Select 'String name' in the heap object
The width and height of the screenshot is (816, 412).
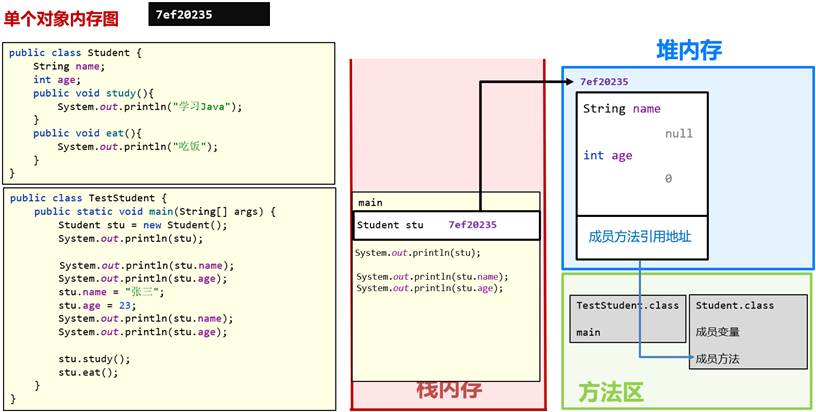622,109
